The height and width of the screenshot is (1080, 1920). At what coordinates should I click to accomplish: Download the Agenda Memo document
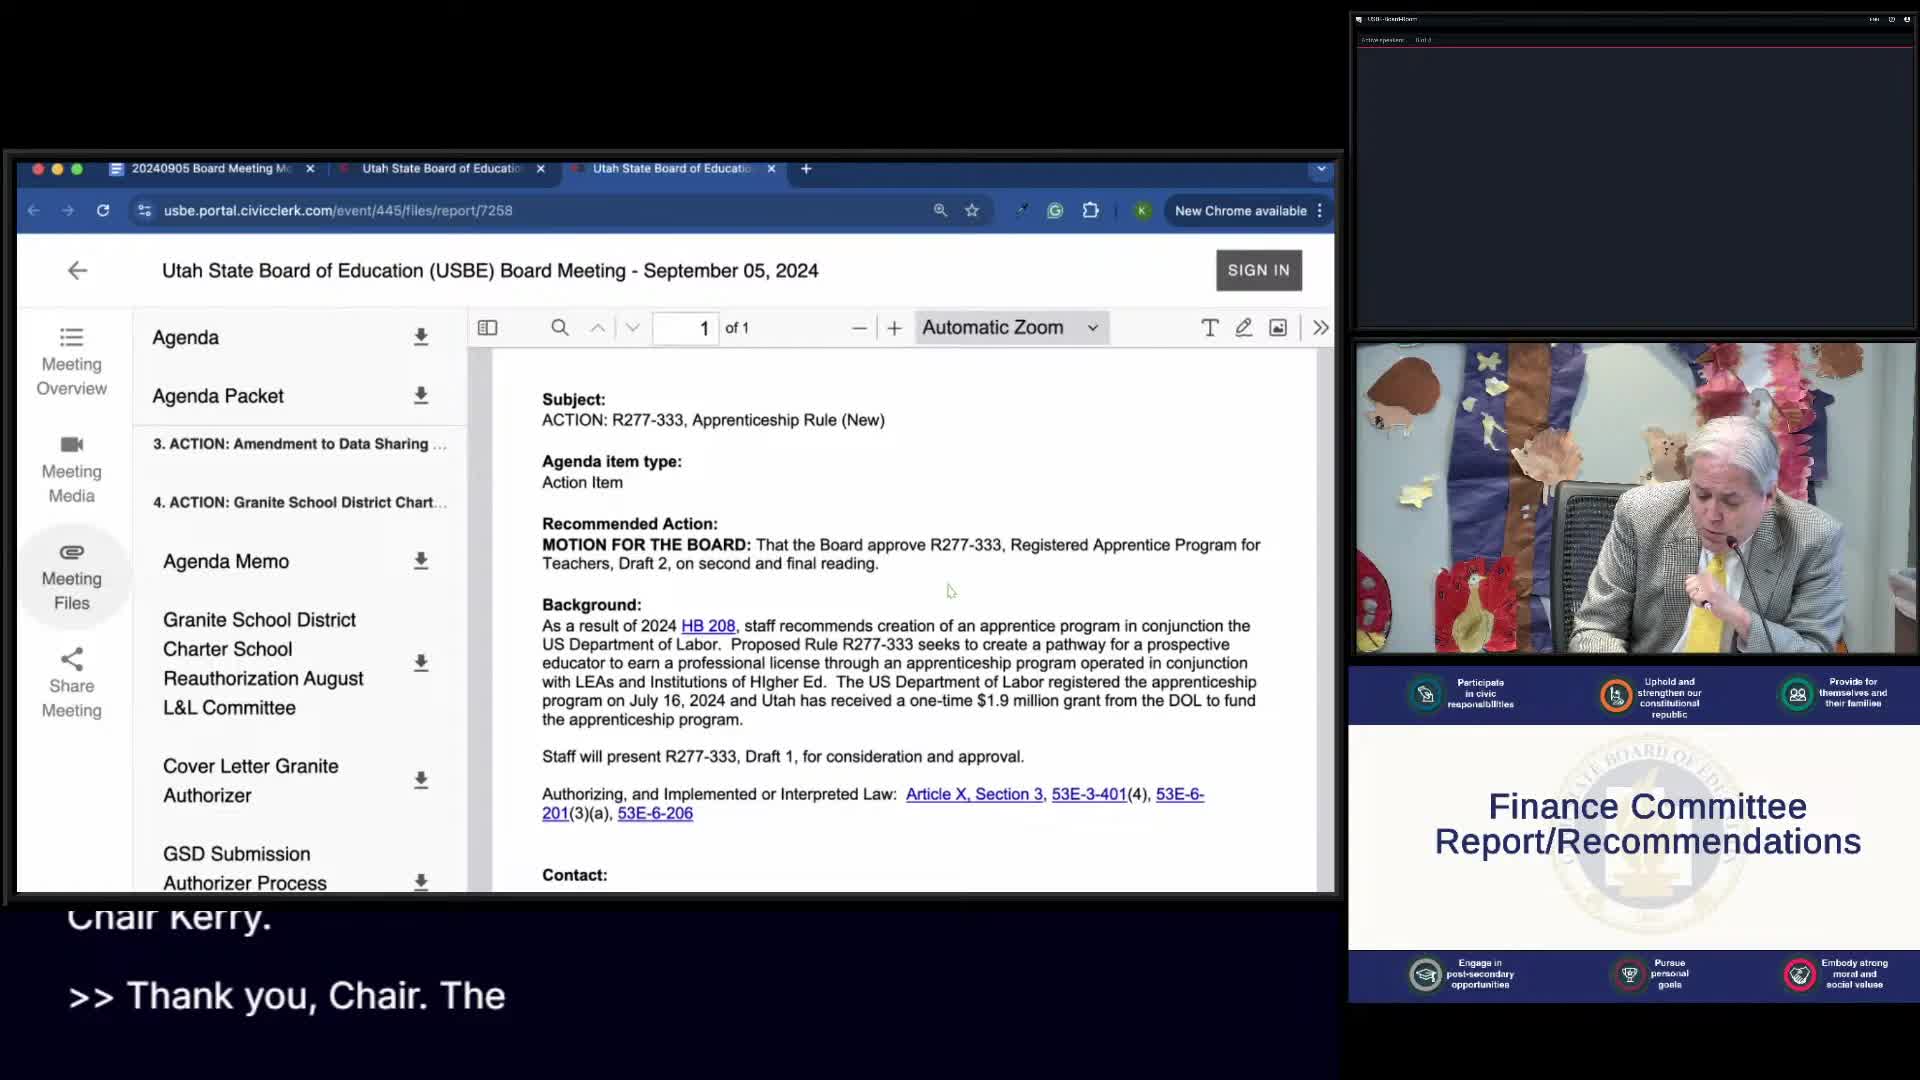[421, 562]
